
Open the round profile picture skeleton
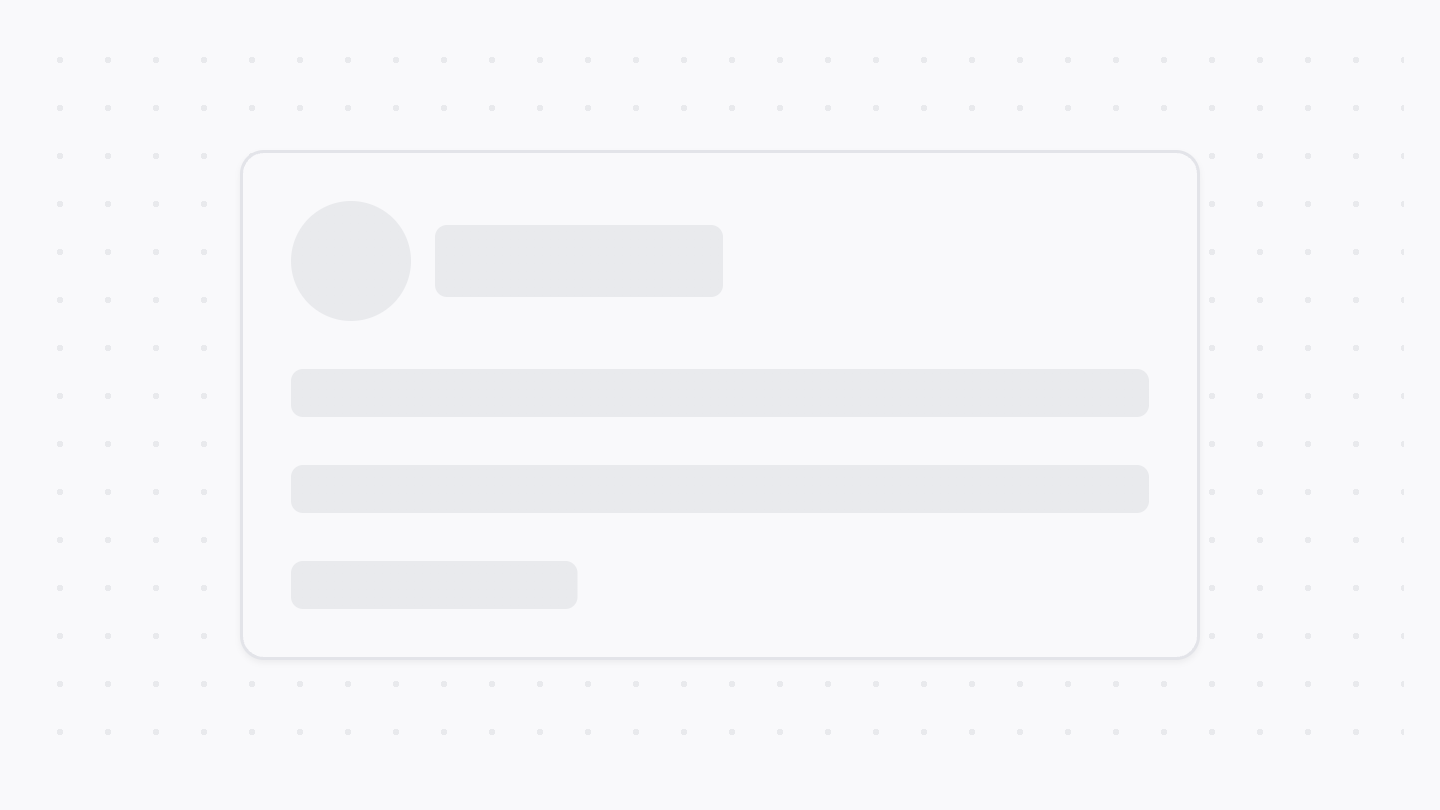[x=351, y=261]
